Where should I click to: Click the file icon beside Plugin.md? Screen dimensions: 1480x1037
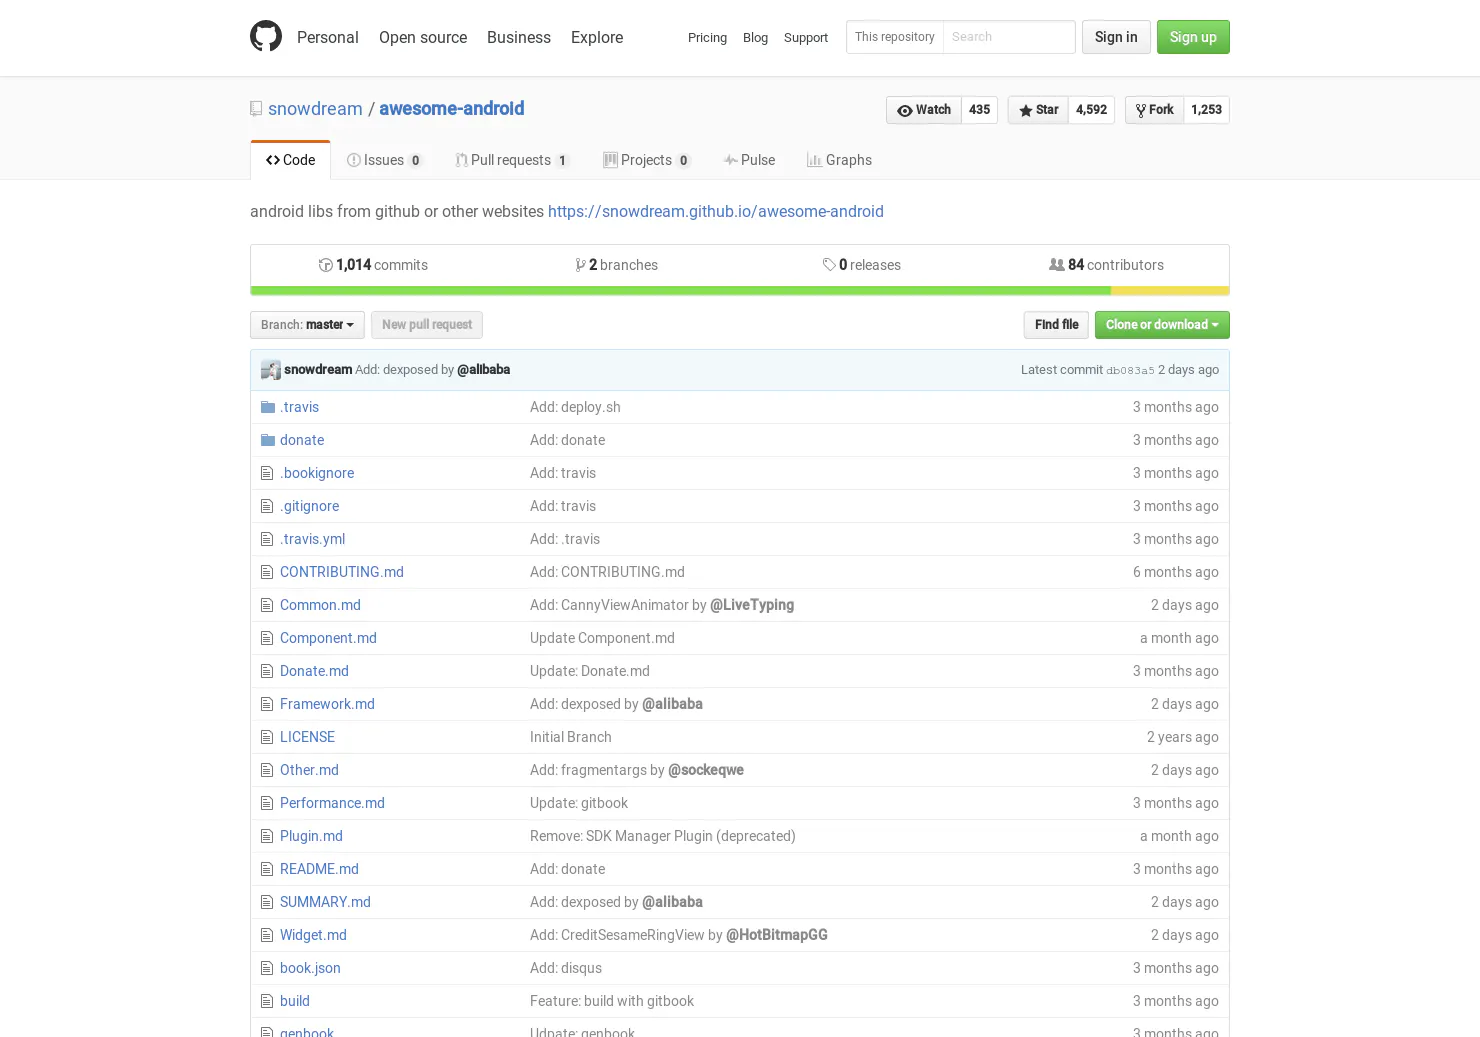click(267, 836)
